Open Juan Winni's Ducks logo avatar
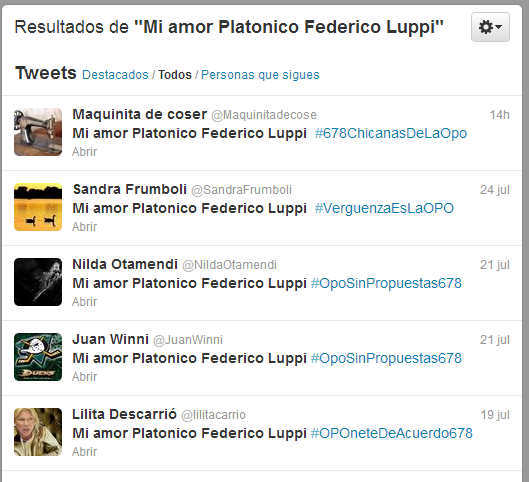 (38, 357)
